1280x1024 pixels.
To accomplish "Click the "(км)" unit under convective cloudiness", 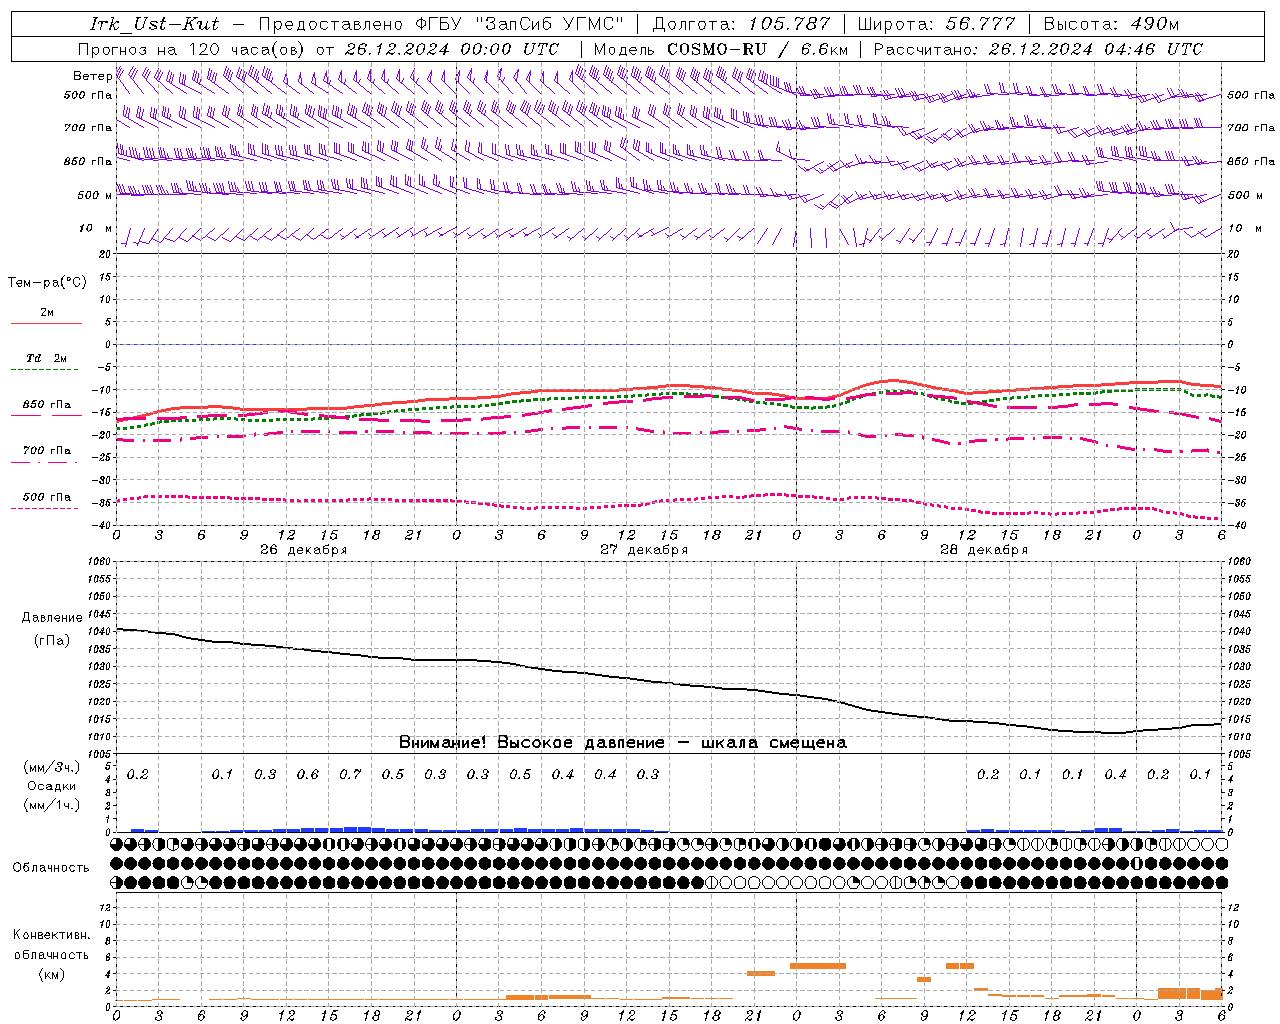I will point(51,975).
